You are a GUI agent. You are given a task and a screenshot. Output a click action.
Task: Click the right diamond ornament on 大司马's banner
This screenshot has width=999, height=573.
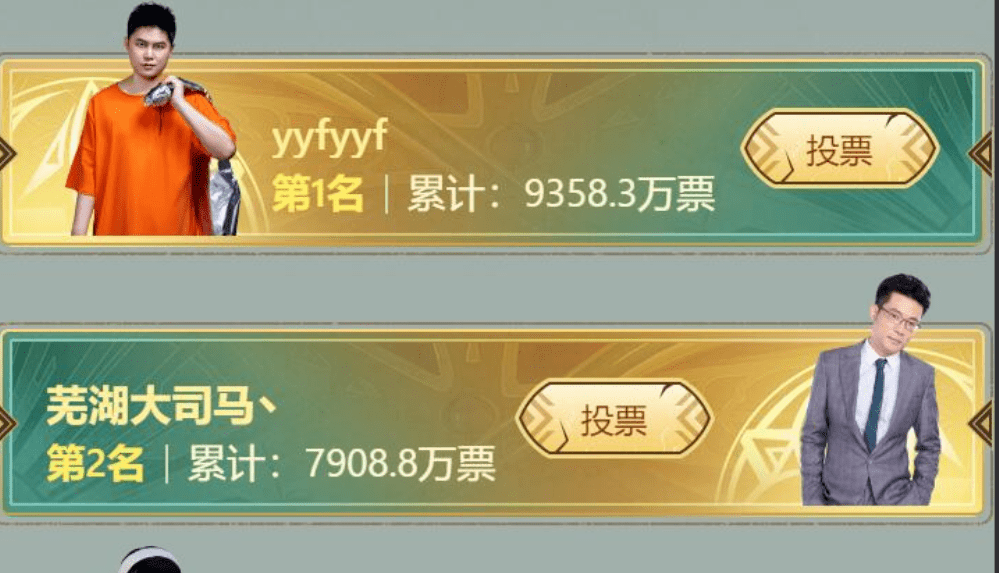click(x=983, y=423)
